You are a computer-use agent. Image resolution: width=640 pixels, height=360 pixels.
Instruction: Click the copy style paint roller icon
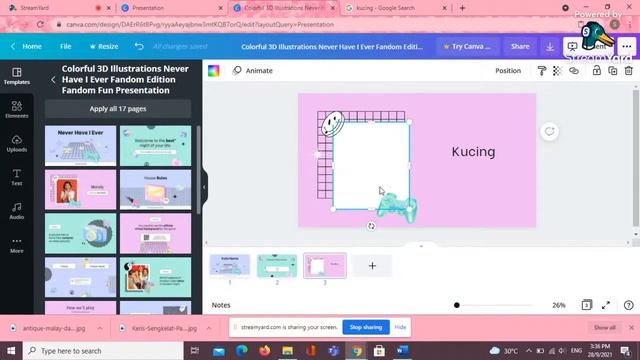542,71
